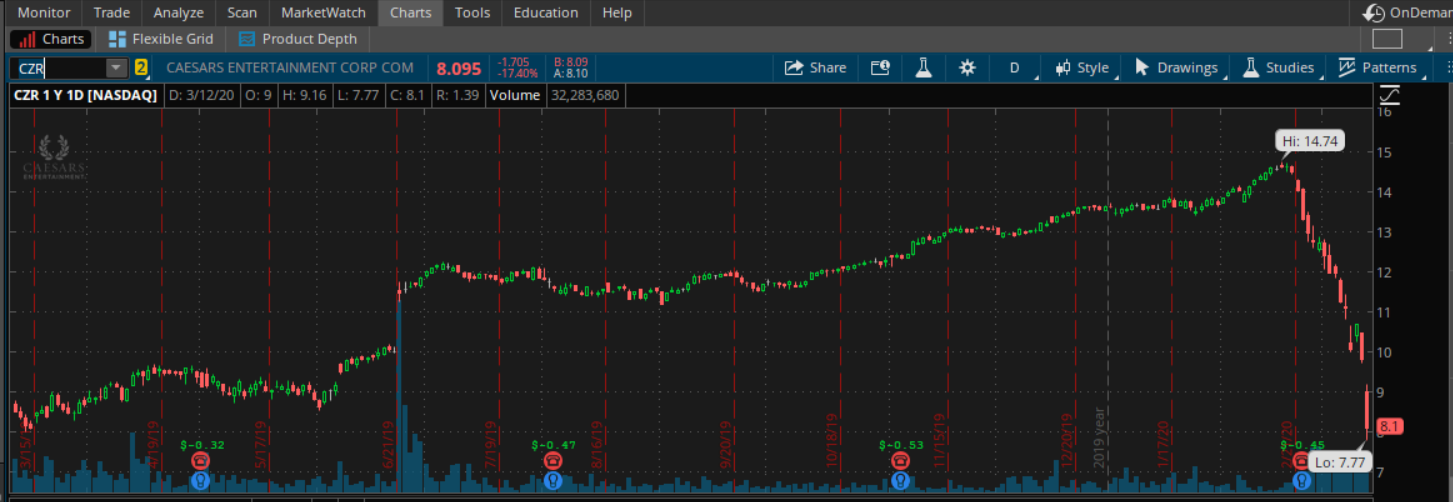The width and height of the screenshot is (1453, 502).
Task: Open chart settings gear icon
Action: point(967,68)
